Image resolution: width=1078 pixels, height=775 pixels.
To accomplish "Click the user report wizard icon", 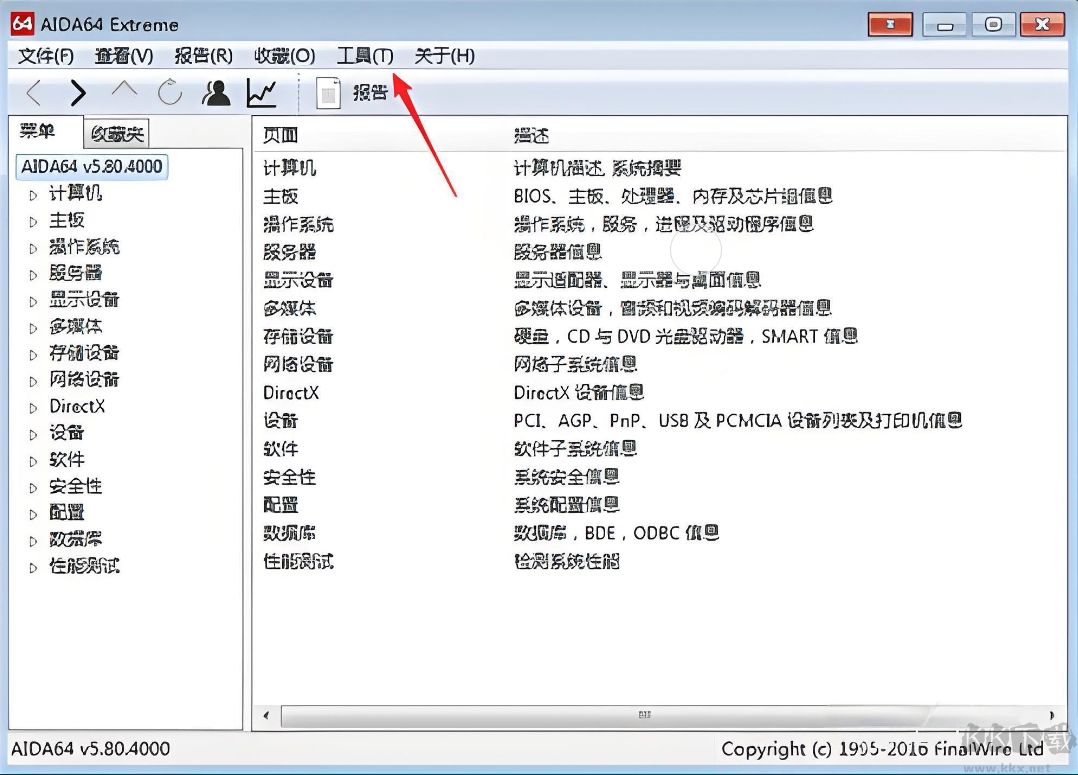I will tap(215, 92).
